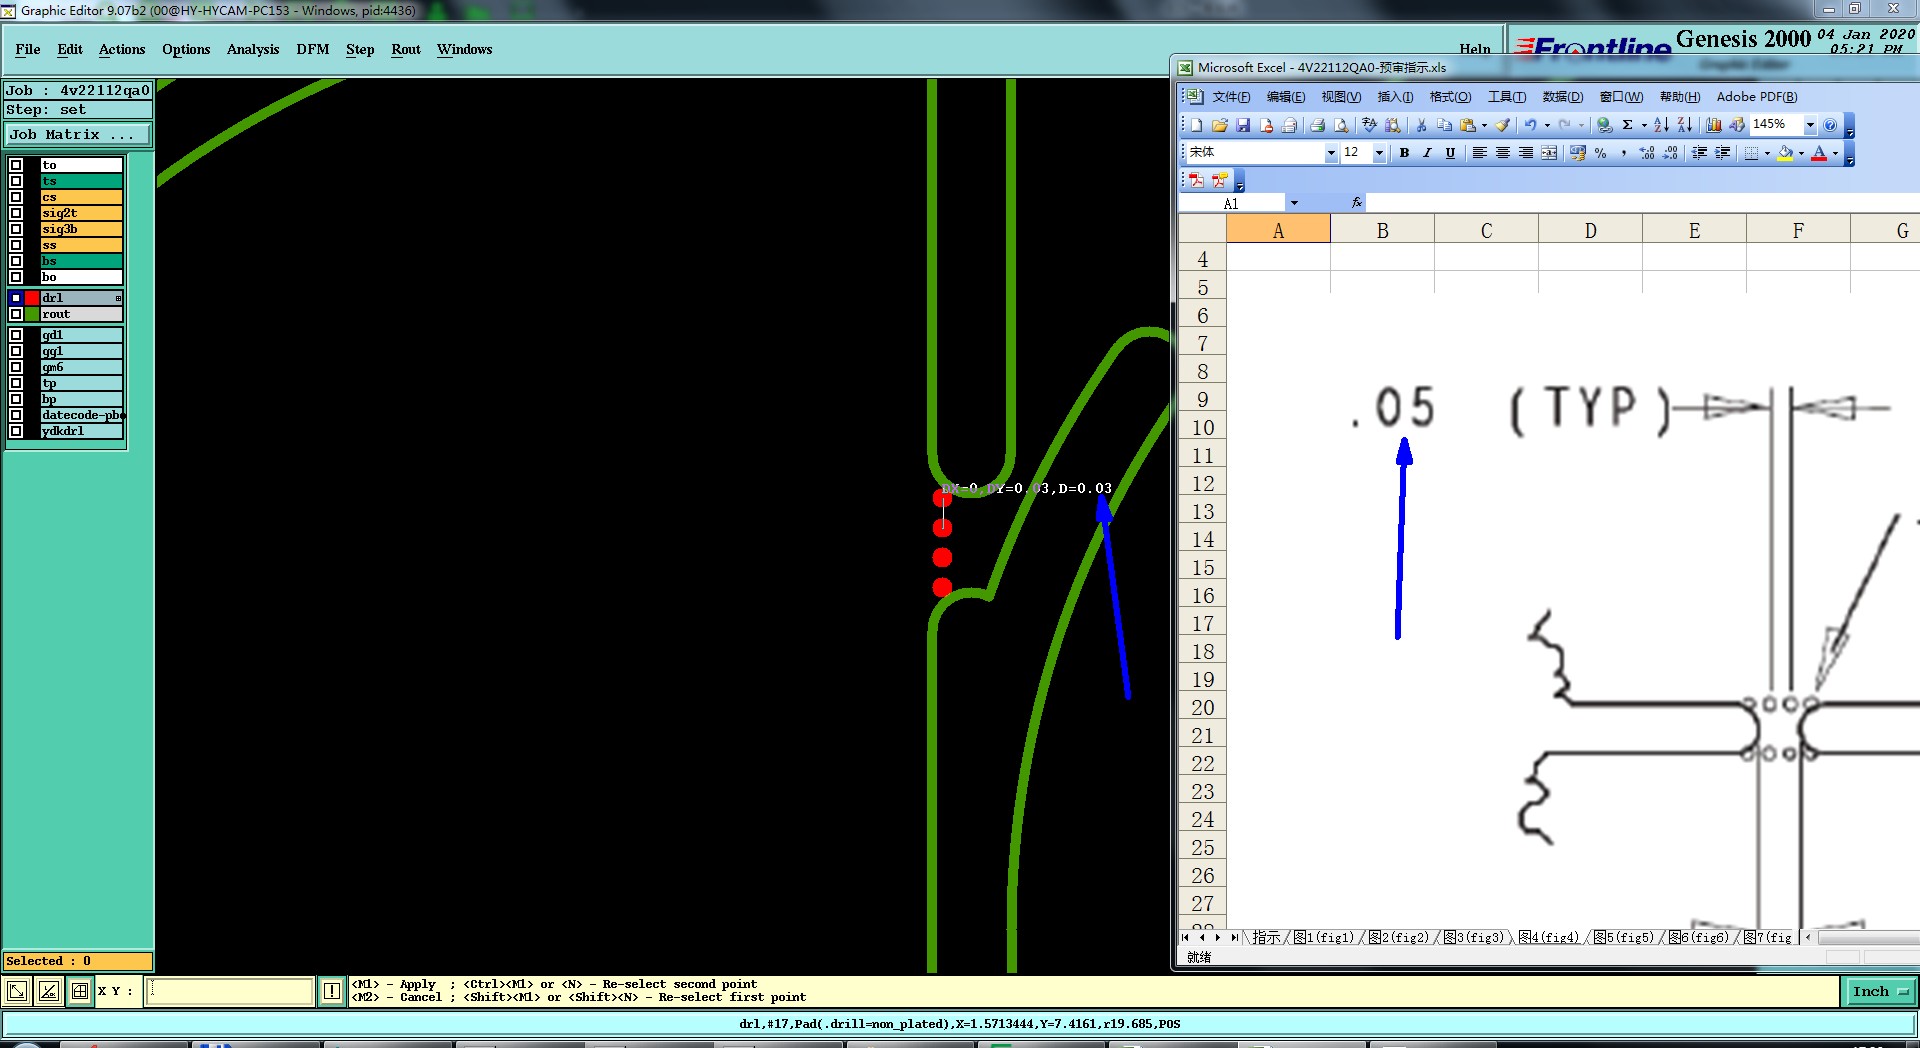Open Genesis units Inch dropdown
The image size is (1920, 1048).
1879,991
